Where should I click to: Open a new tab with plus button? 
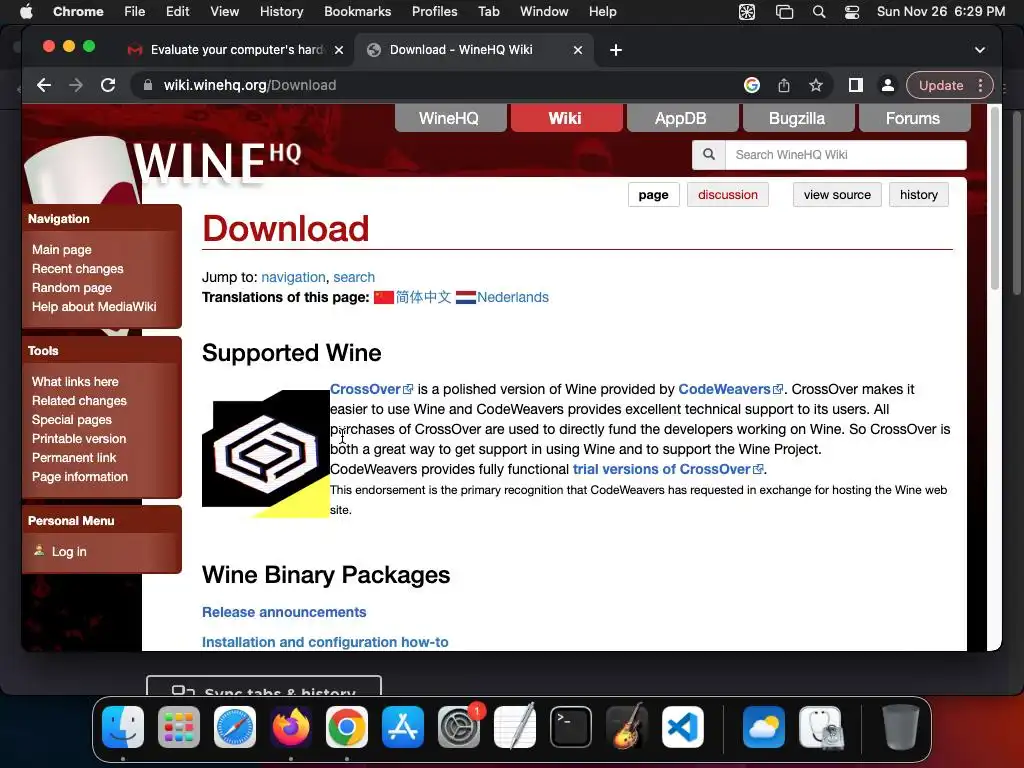click(616, 50)
